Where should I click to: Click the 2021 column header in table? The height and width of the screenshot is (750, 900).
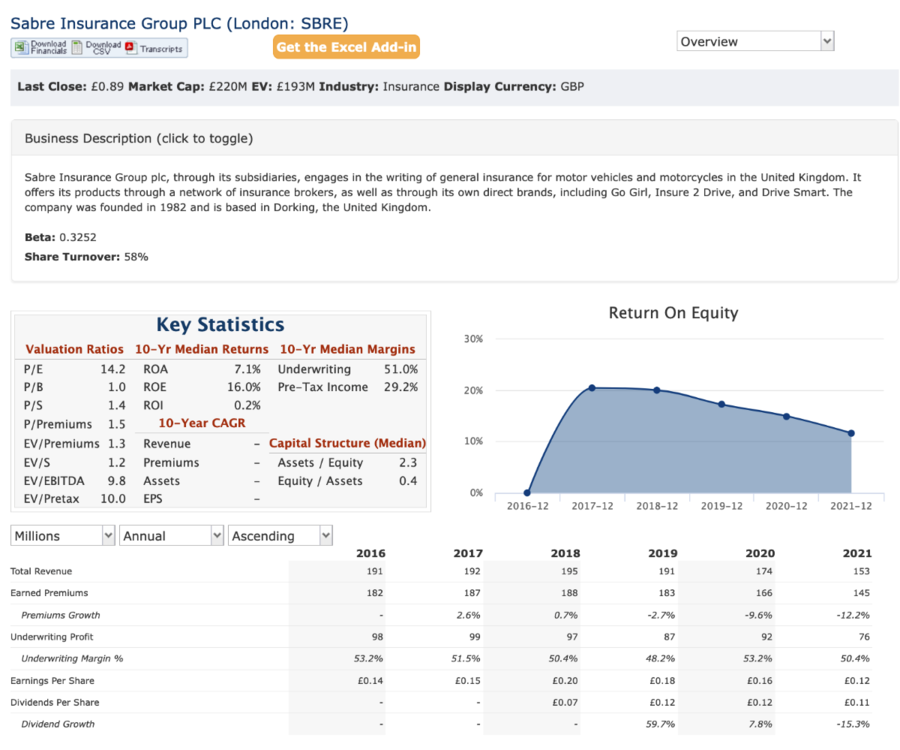tap(857, 553)
